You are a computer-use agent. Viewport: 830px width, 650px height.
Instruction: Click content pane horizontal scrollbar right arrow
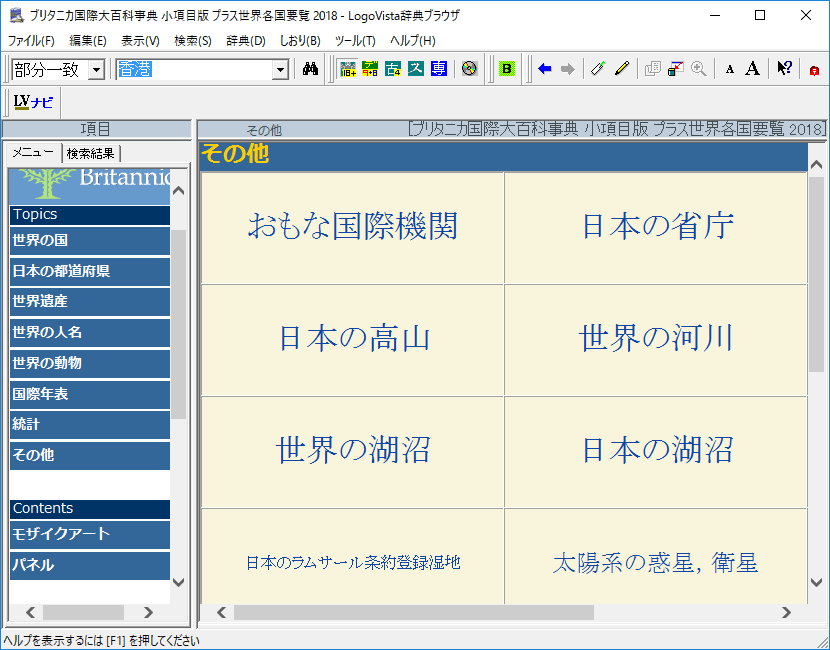787,612
